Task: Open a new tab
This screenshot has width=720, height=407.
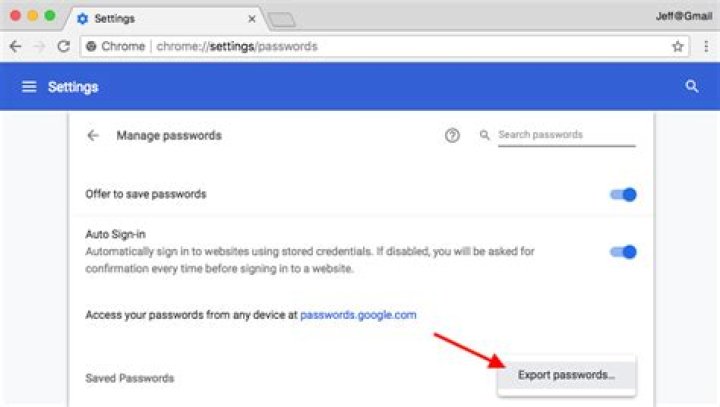Action: point(282,18)
